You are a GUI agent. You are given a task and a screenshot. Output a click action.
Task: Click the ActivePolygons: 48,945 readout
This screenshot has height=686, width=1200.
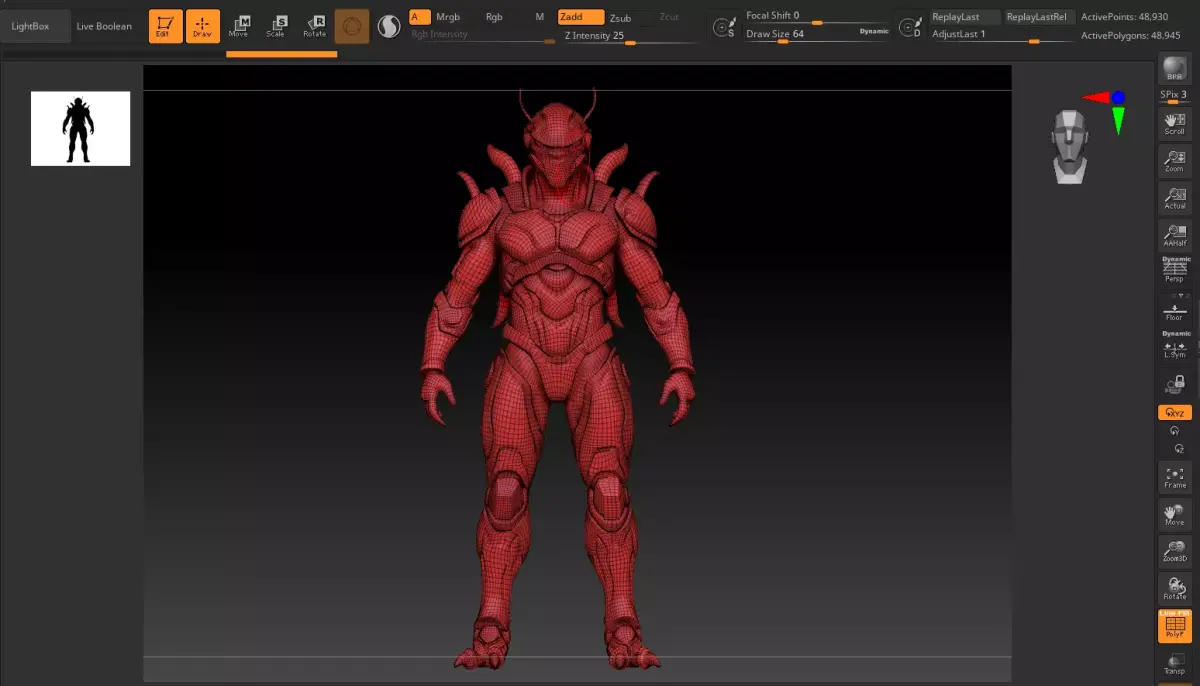pos(1130,35)
